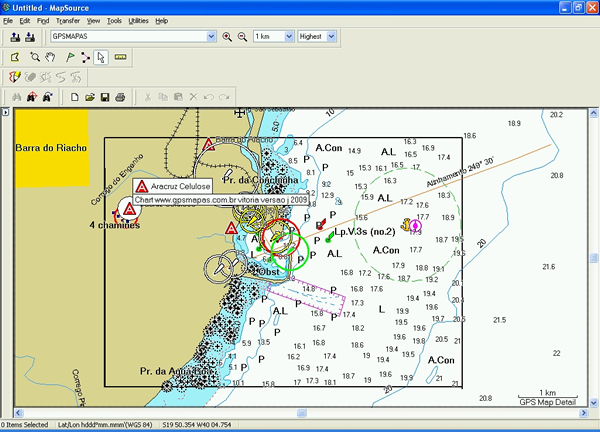This screenshot has height=432, width=600.
Task: Open the Transfer menu
Action: (x=68, y=20)
